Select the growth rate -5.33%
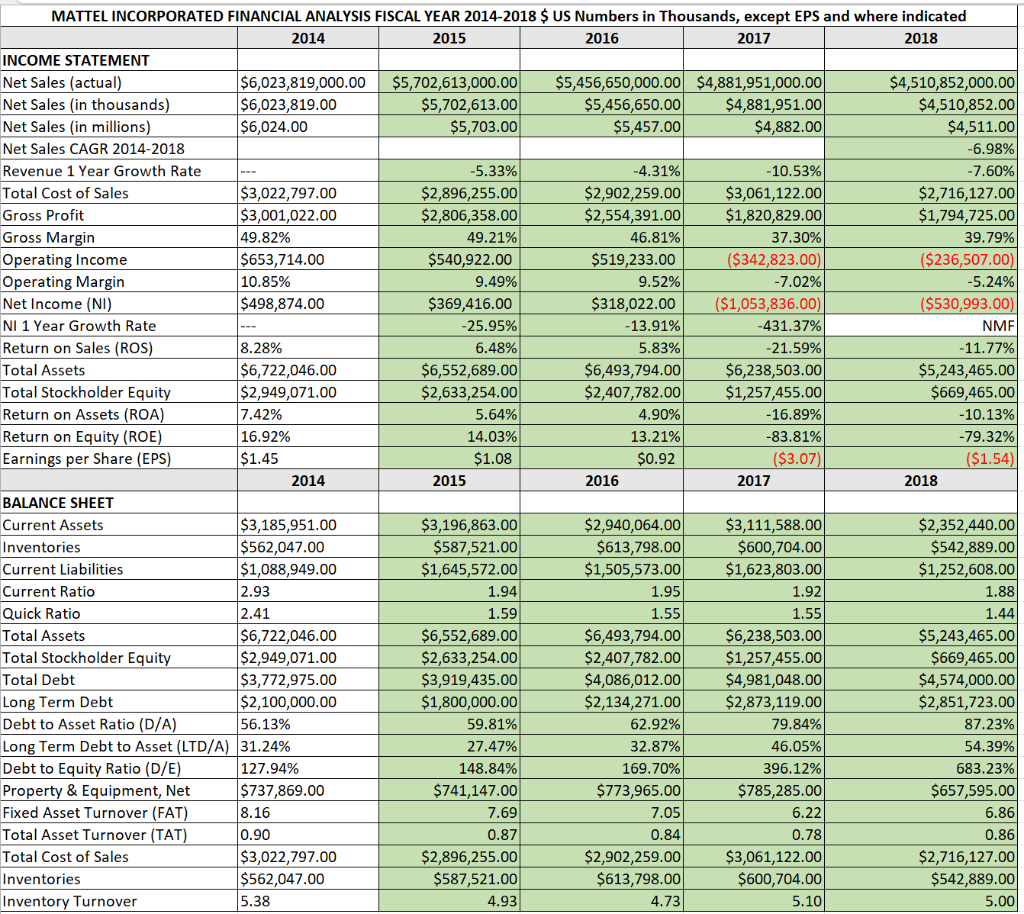Image resolution: width=1024 pixels, height=914 pixels. click(493, 172)
